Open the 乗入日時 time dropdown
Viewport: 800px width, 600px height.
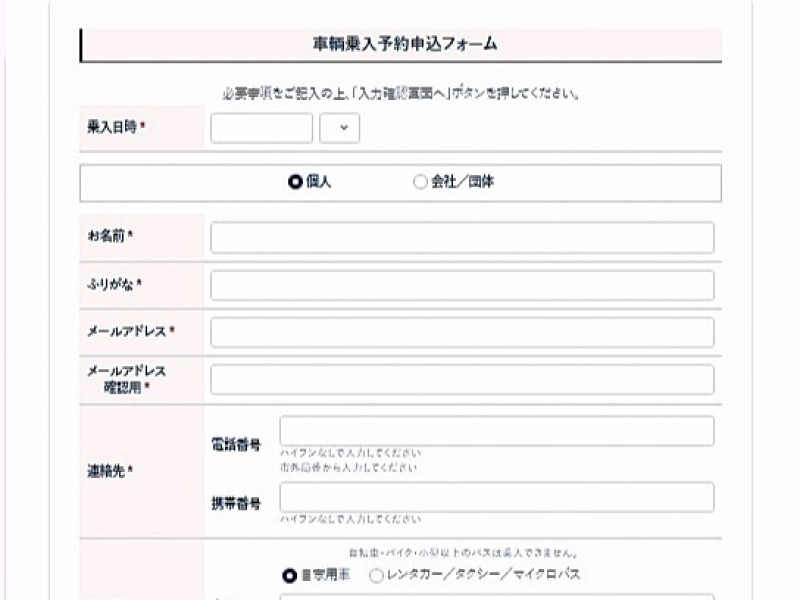(340, 128)
